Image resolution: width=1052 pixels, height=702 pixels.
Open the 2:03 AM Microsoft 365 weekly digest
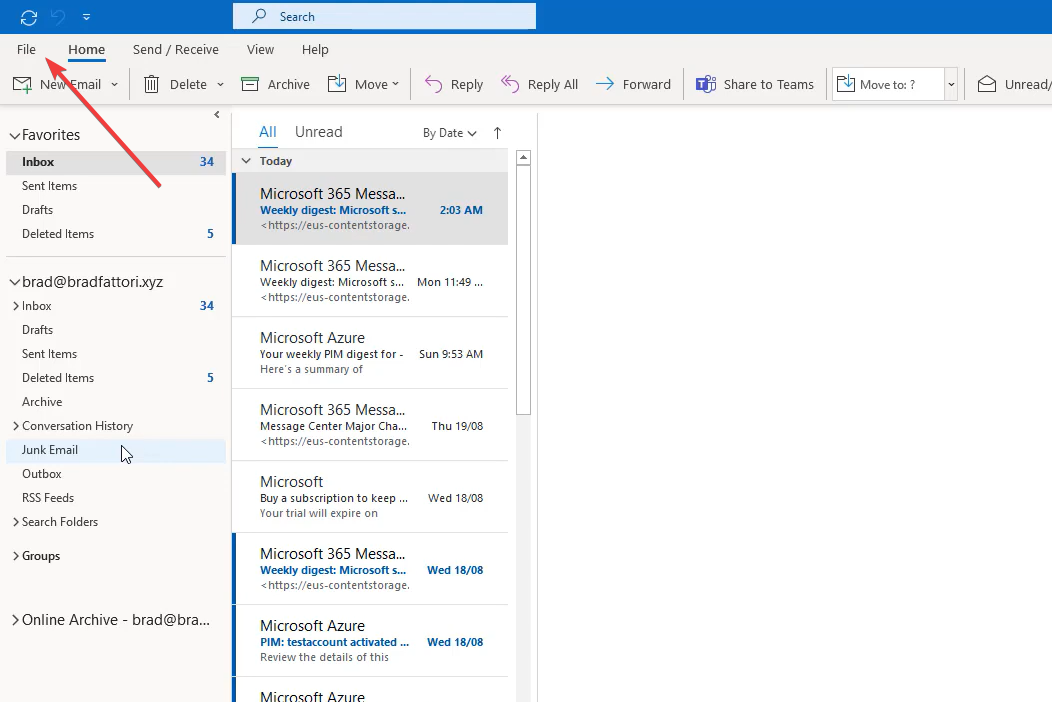[370, 209]
